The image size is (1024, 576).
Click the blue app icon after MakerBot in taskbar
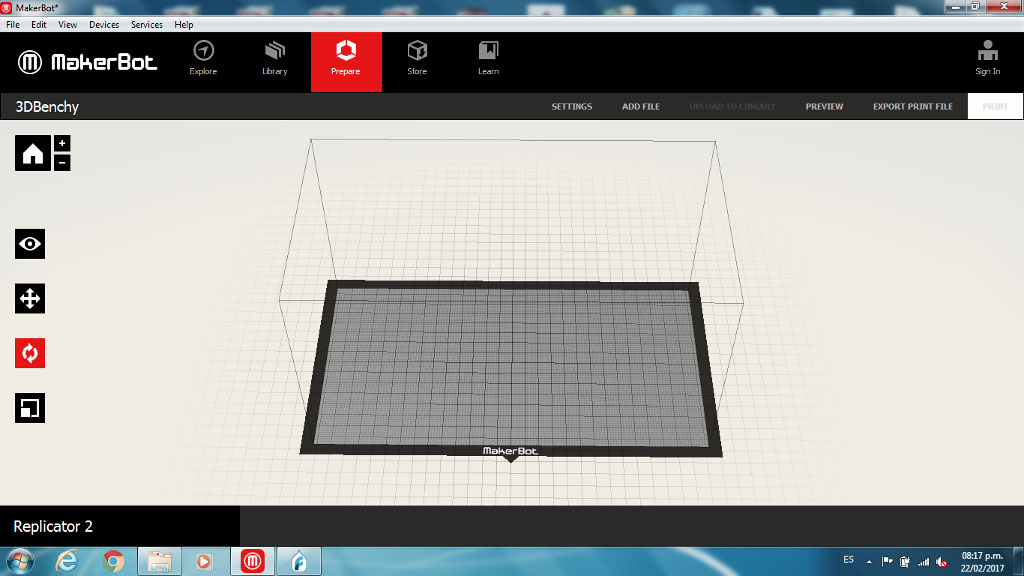[x=298, y=561]
